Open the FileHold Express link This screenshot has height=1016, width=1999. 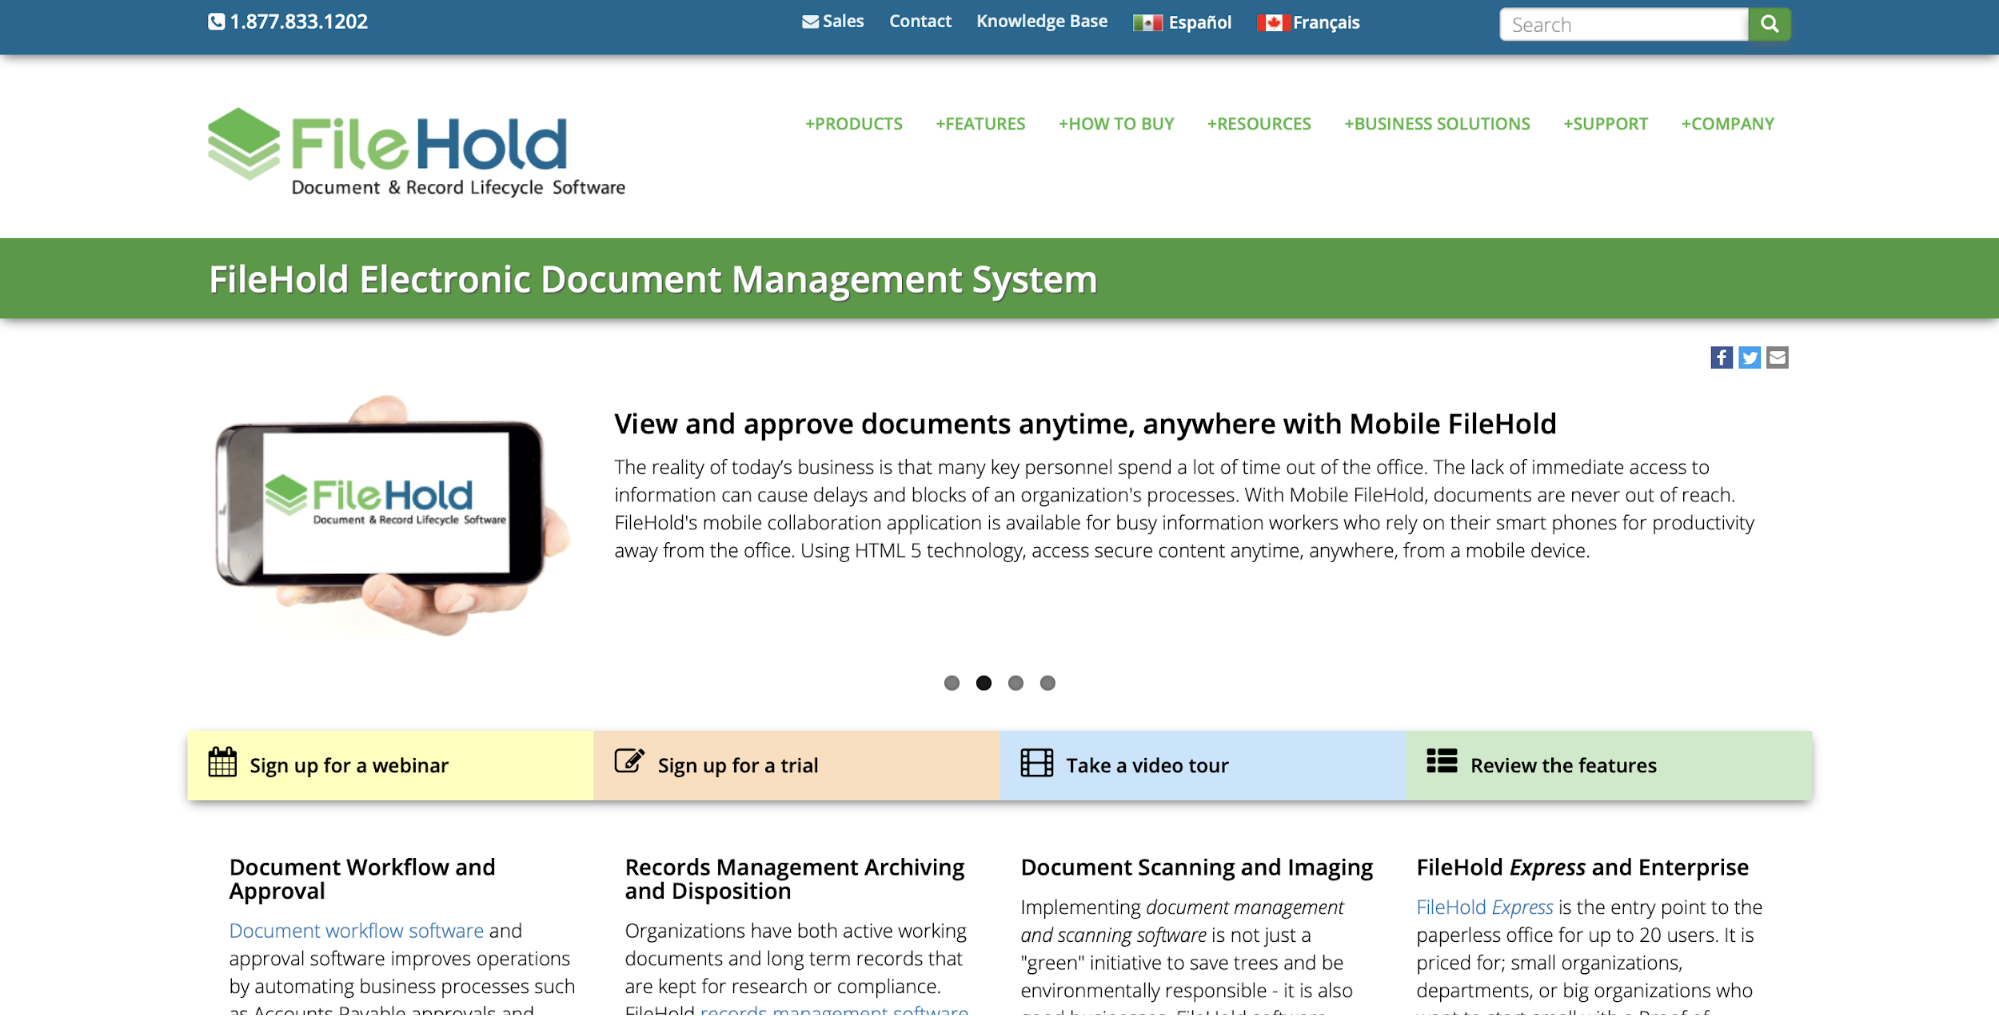coord(1485,907)
